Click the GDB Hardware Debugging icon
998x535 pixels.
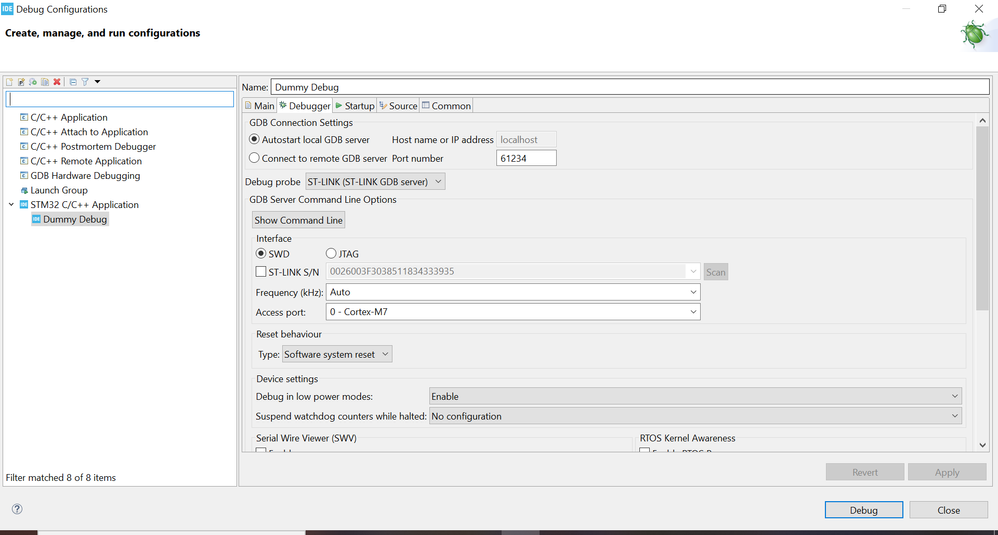(24, 176)
